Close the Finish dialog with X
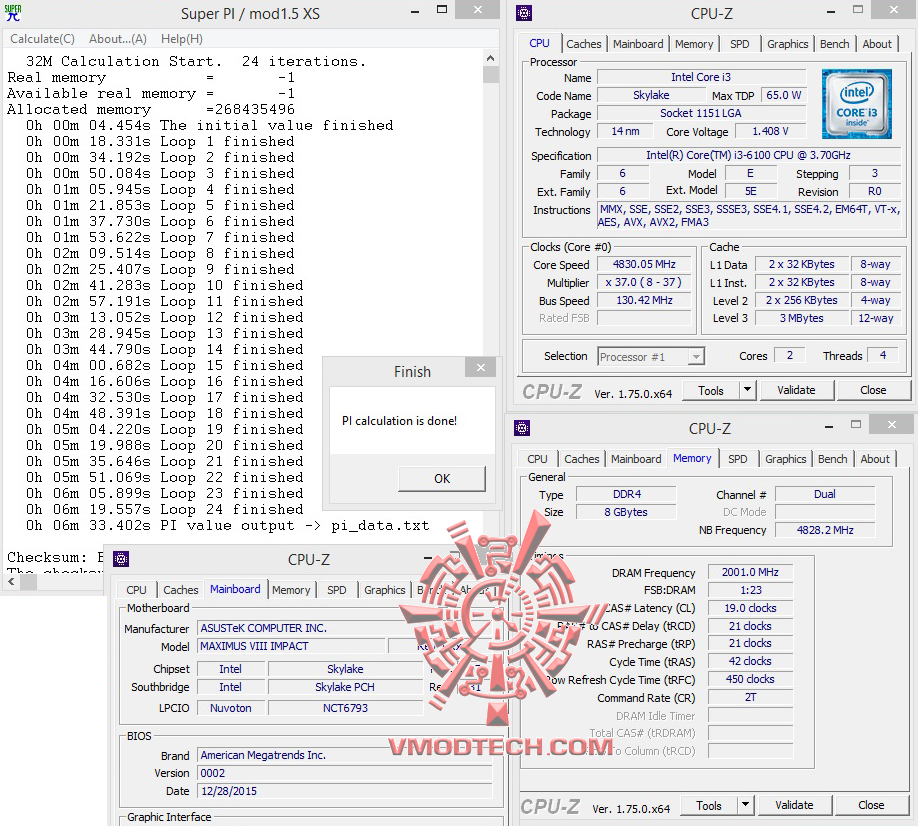 tap(481, 367)
